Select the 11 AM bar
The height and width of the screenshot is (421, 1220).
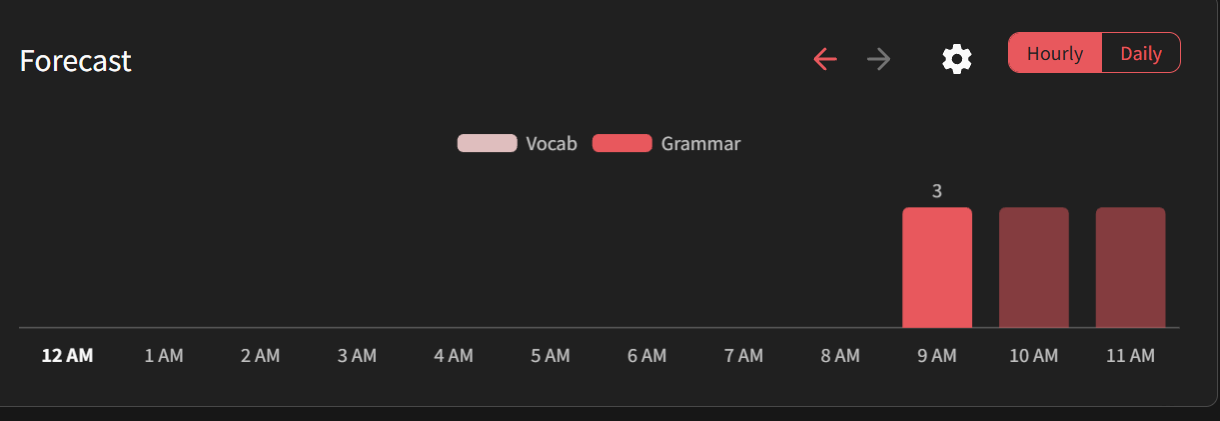1131,267
